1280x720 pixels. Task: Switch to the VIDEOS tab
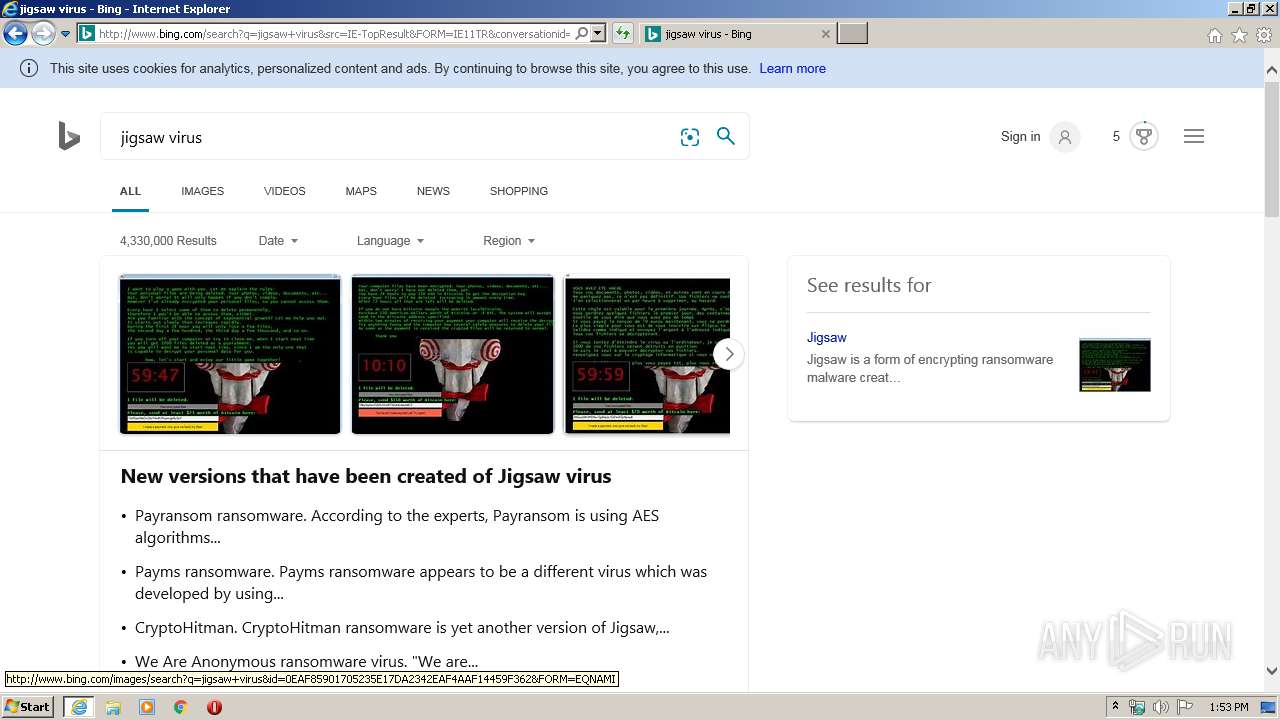(284, 191)
